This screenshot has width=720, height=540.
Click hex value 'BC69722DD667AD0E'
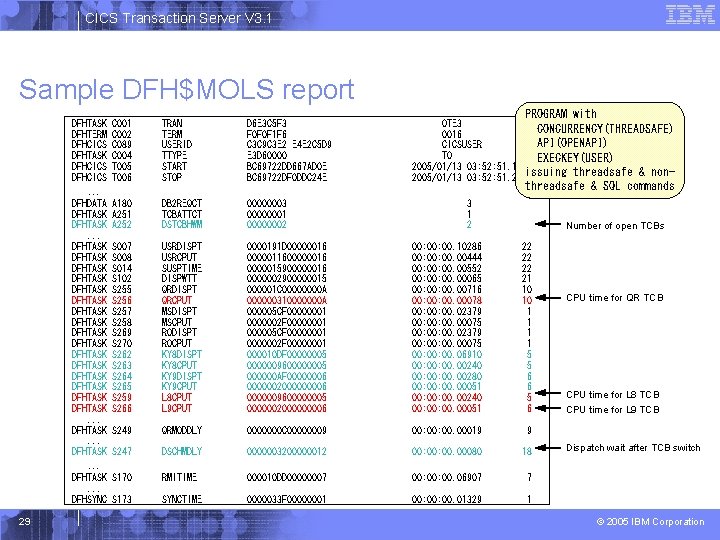287,166
